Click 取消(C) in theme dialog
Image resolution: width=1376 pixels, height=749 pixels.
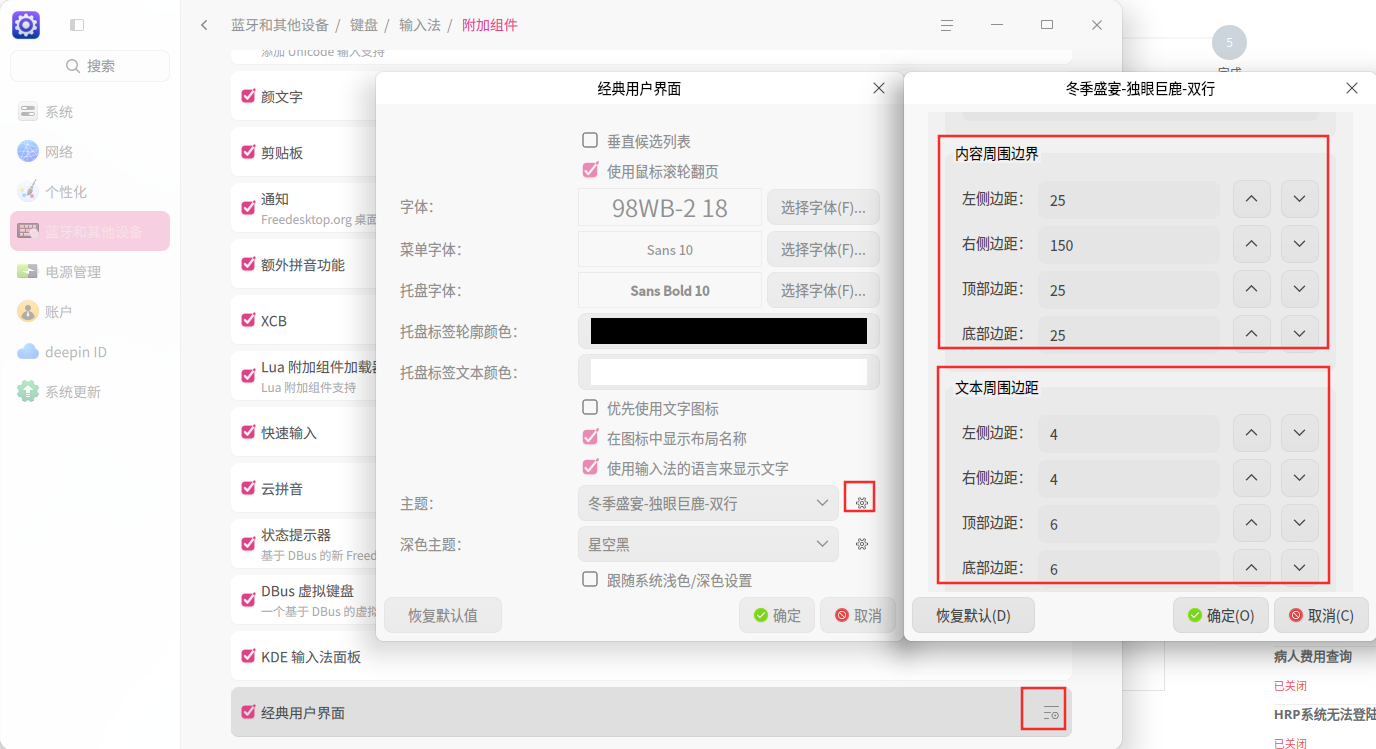1321,615
